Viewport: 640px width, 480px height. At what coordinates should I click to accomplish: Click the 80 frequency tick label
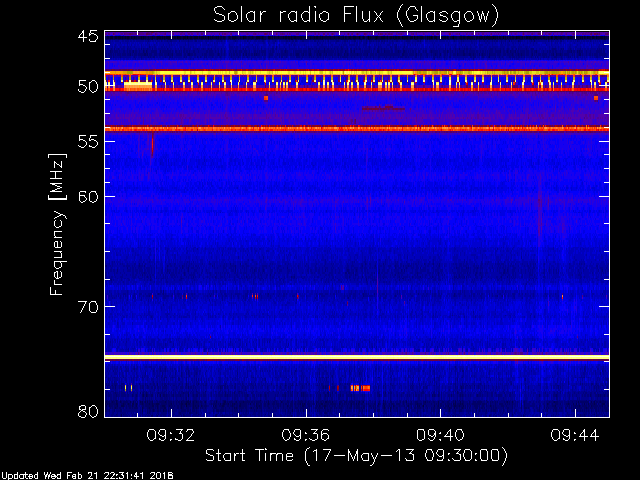click(88, 411)
